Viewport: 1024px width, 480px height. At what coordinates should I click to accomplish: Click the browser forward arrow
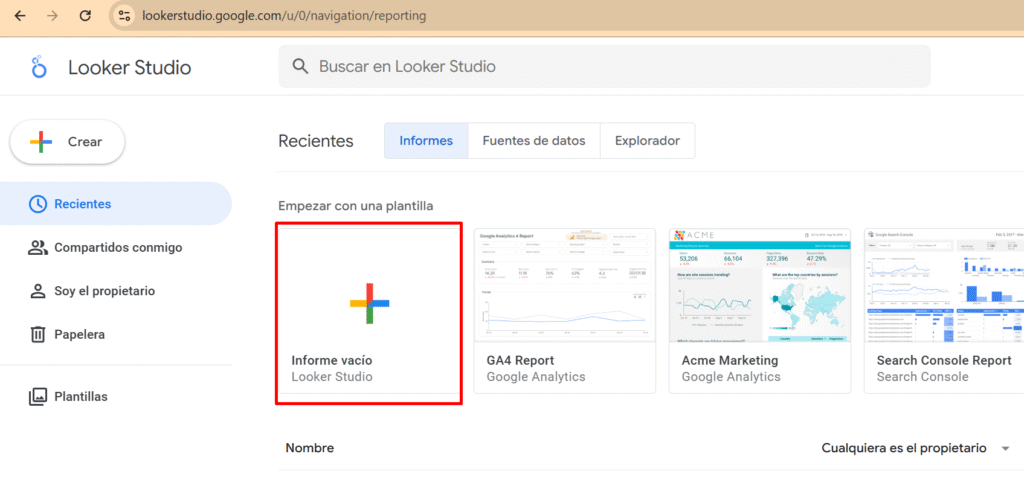coord(52,16)
